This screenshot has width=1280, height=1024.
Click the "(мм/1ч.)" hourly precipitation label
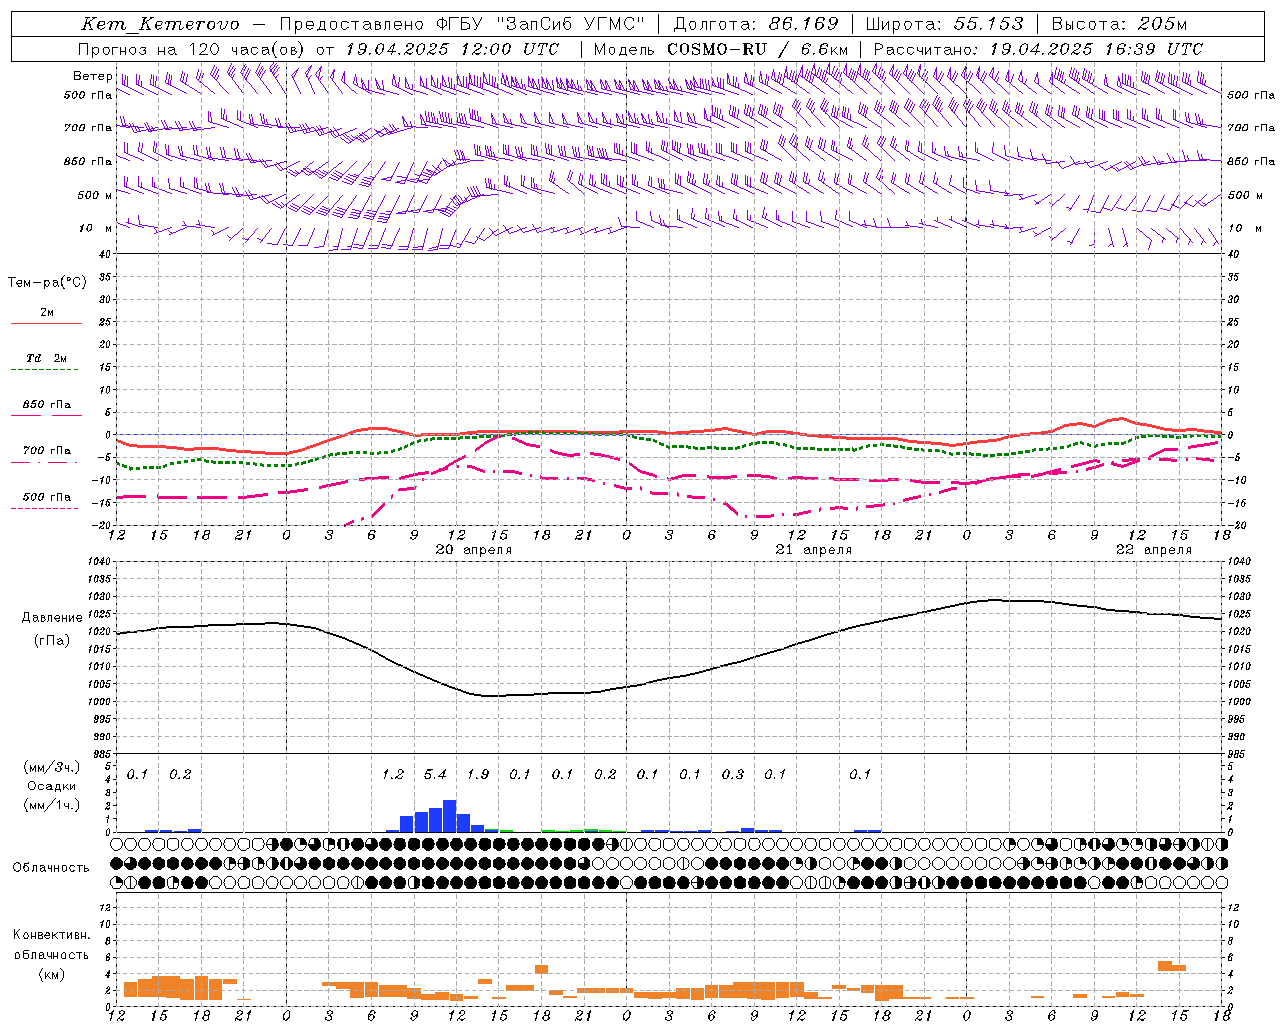(x=50, y=805)
